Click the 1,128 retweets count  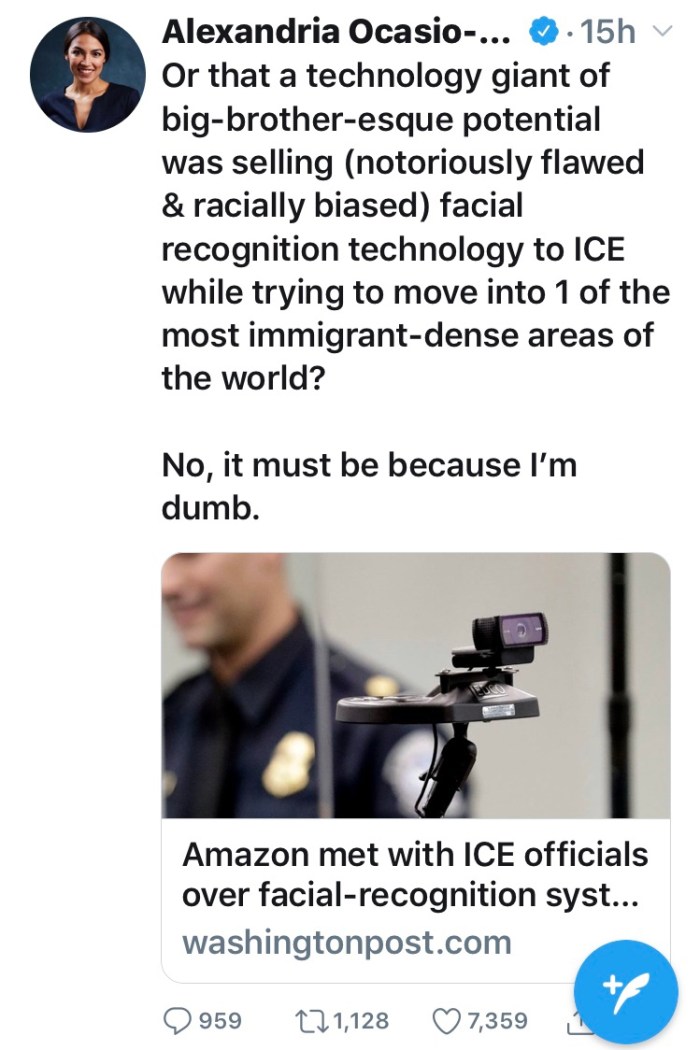[x=360, y=1020]
